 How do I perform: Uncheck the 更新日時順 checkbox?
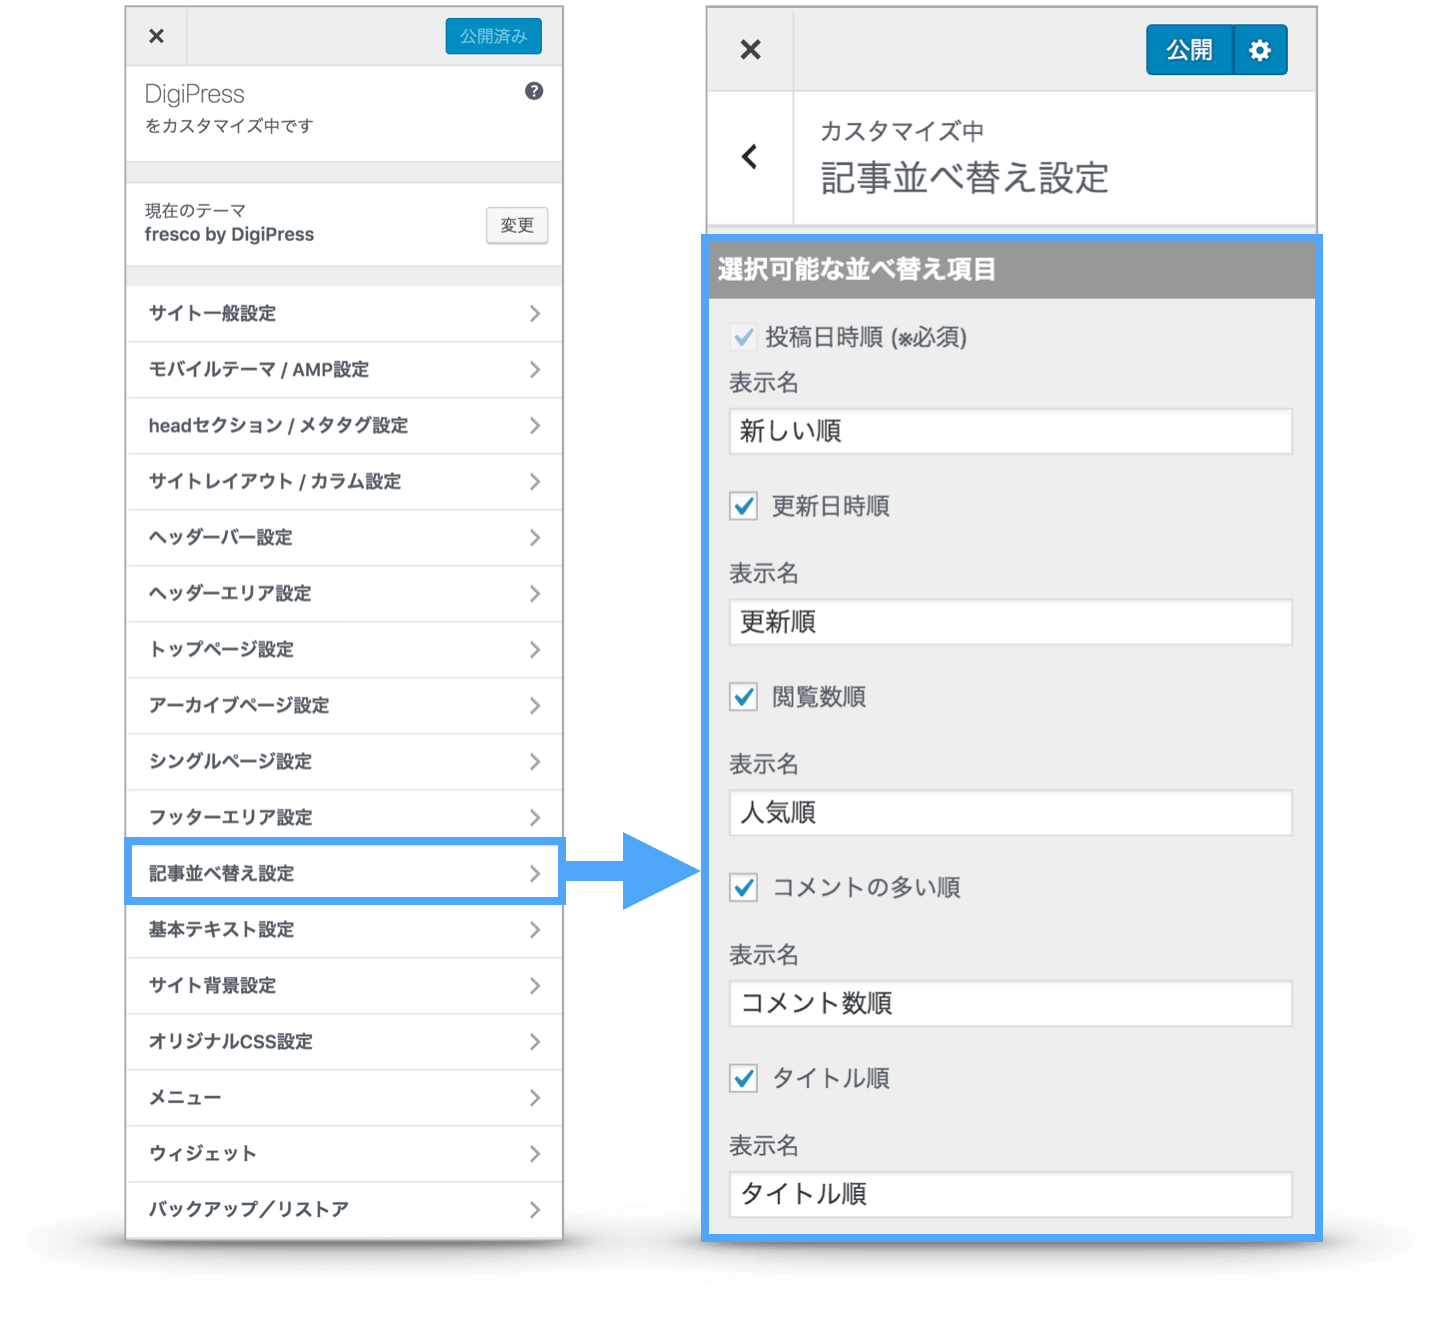click(x=744, y=506)
